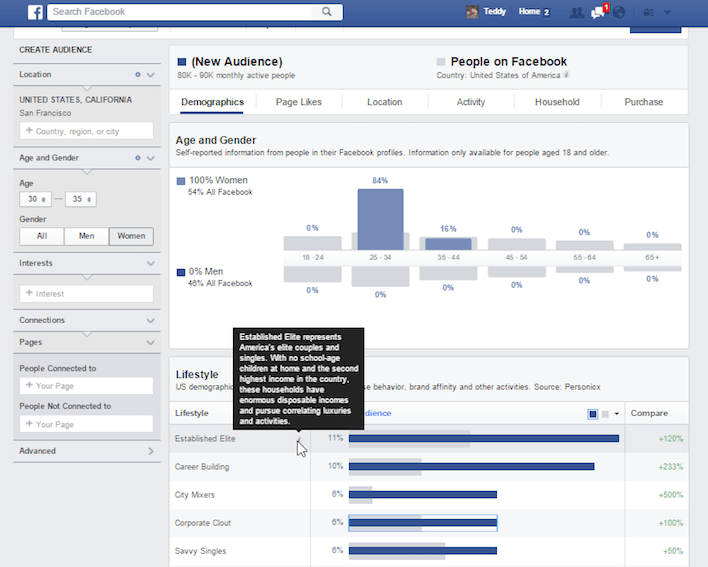The image size is (708, 567).
Task: Click in the Search Facebook field
Action: 179,12
